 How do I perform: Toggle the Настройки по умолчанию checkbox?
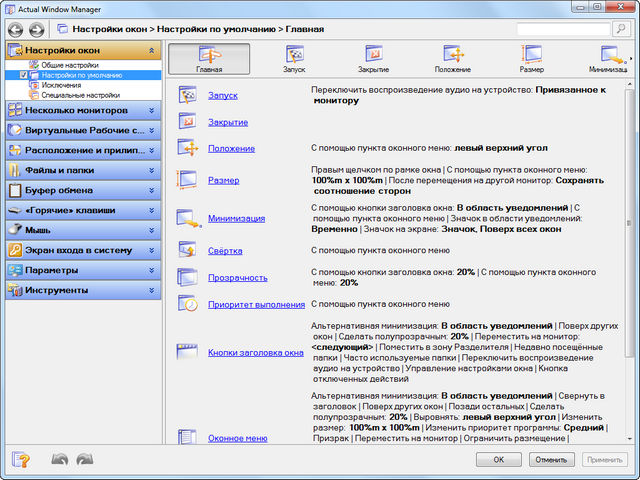pyautogui.click(x=24, y=75)
